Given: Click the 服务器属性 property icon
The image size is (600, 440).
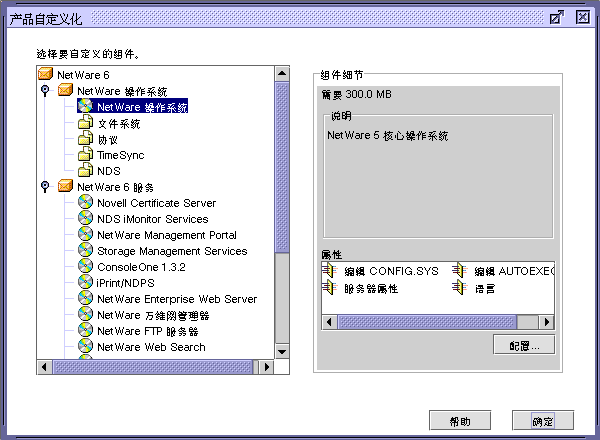Looking at the screenshot, I should coord(329,287).
